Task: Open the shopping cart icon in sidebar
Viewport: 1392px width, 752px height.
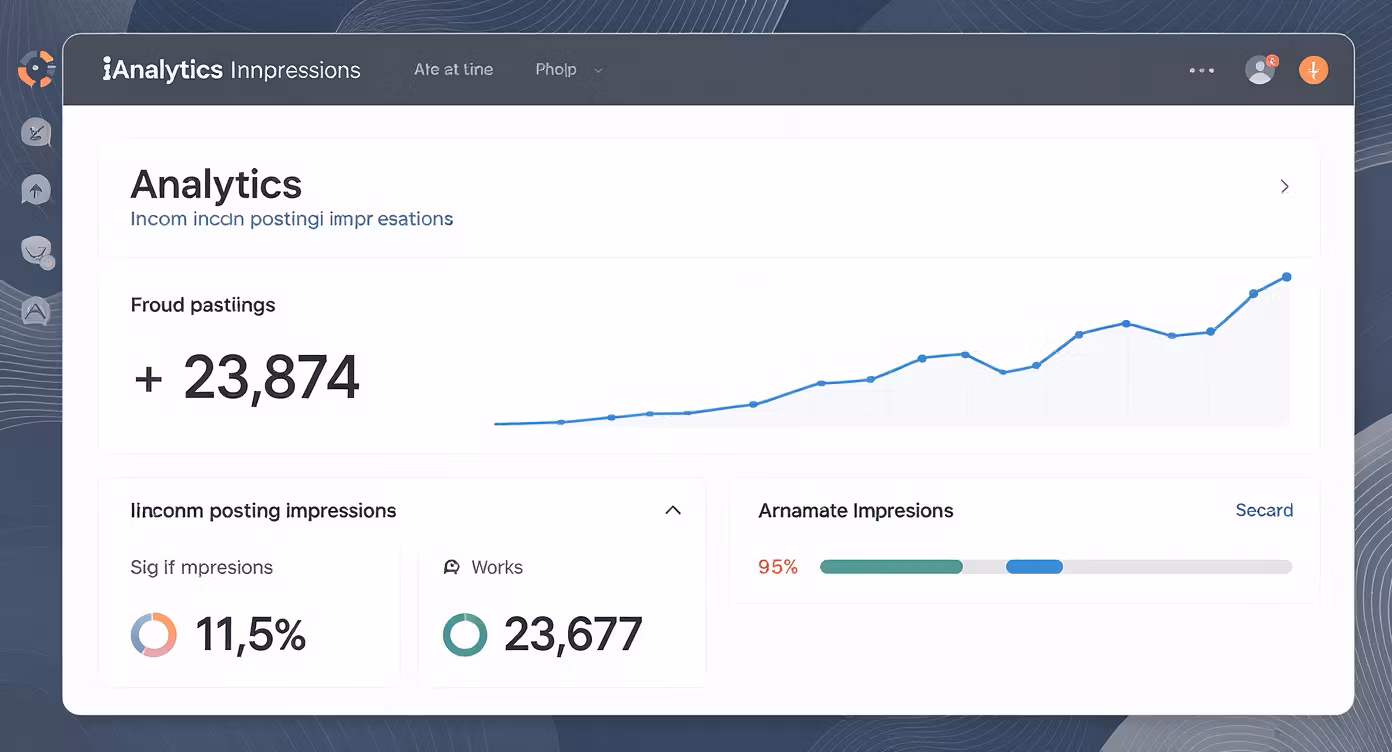Action: 37,252
